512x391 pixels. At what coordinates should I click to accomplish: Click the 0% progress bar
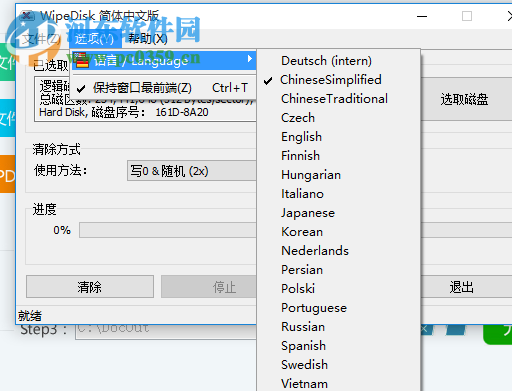(x=168, y=230)
